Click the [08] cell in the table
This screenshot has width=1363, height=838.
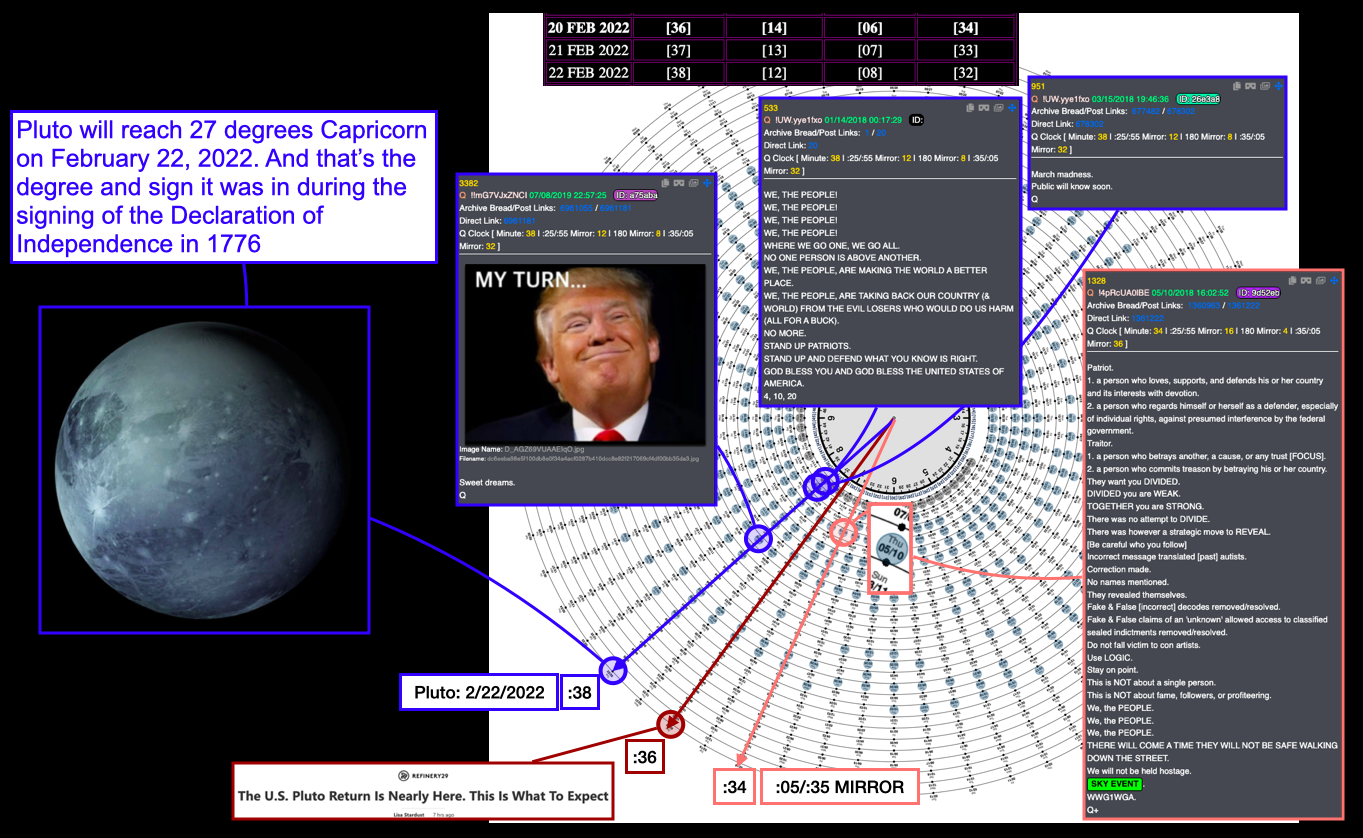coord(869,72)
